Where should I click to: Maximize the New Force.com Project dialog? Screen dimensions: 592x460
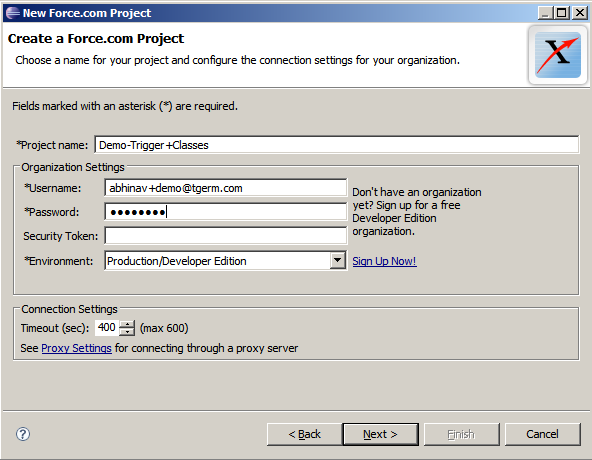coord(562,13)
